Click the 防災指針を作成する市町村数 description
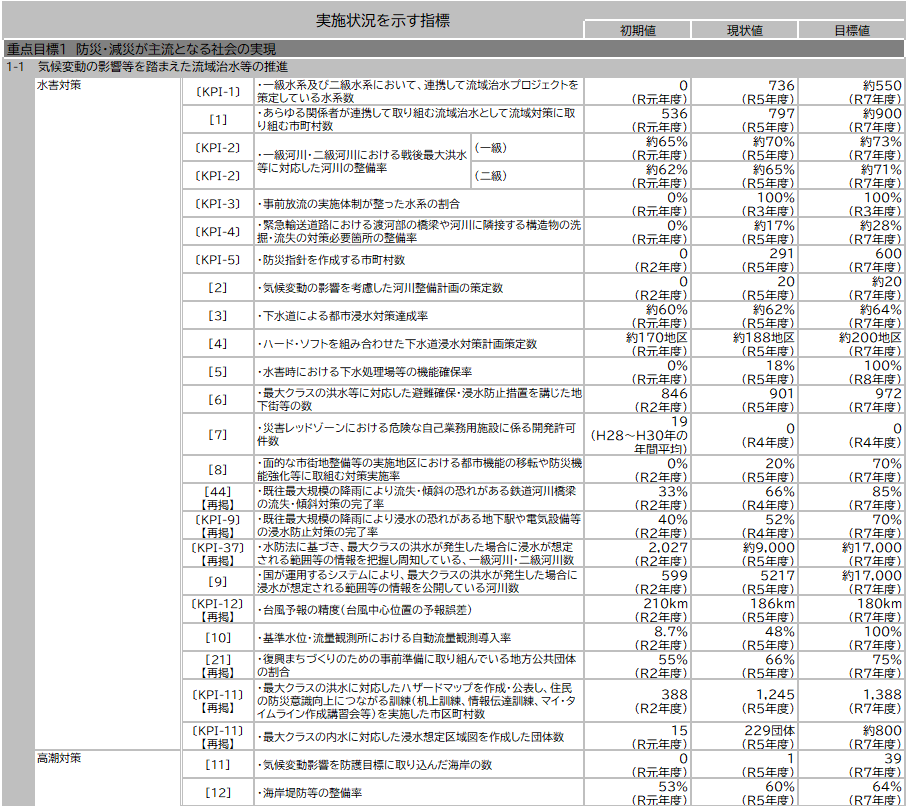908x806 pixels. click(x=331, y=260)
